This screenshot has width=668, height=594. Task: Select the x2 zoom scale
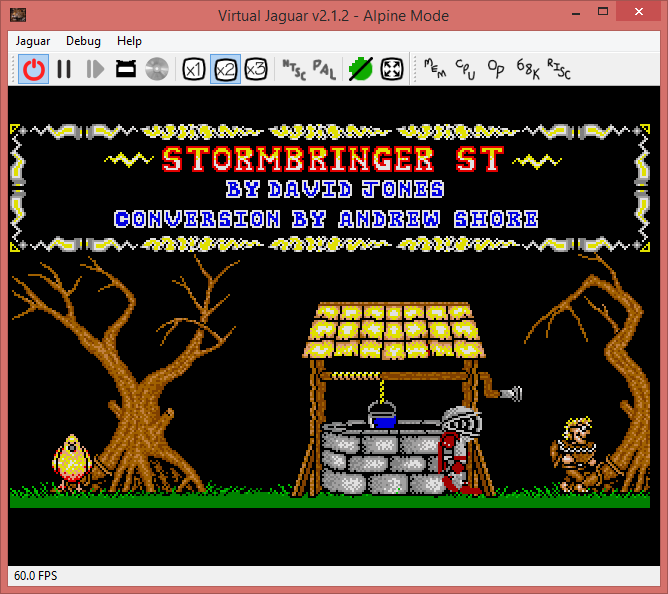(225, 69)
